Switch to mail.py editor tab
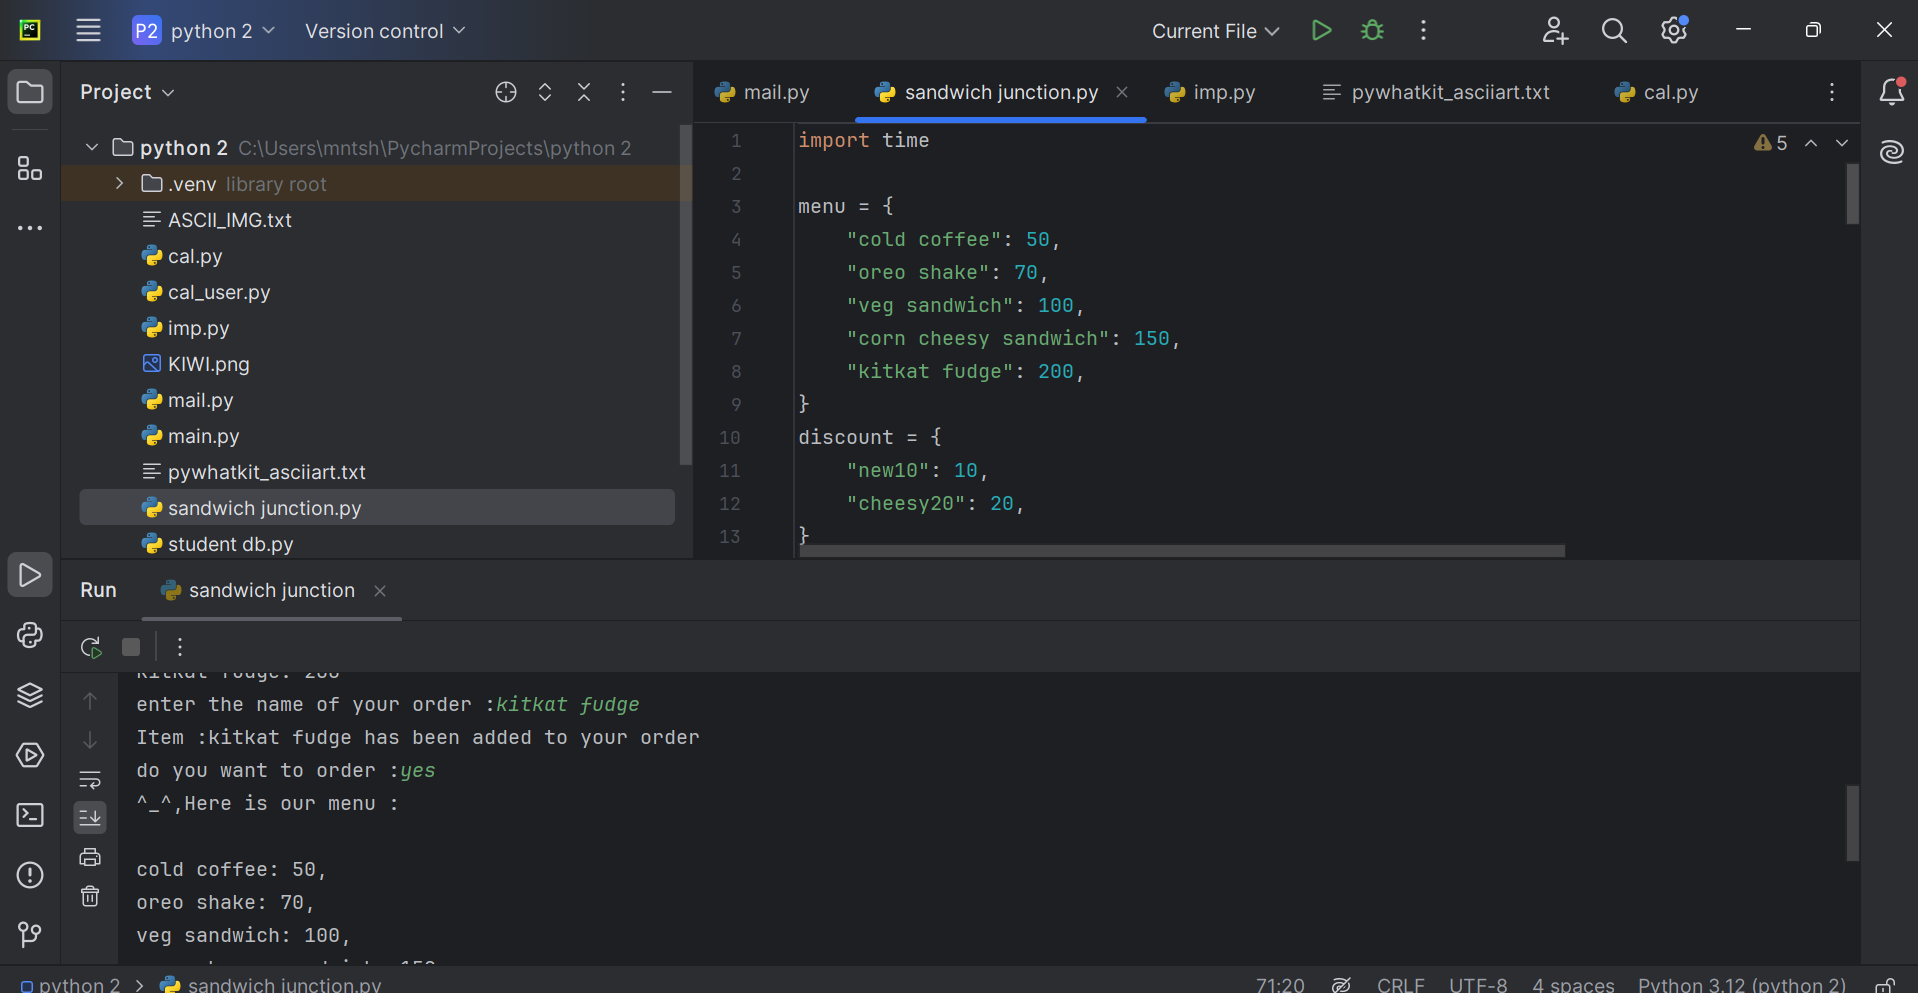 click(763, 92)
